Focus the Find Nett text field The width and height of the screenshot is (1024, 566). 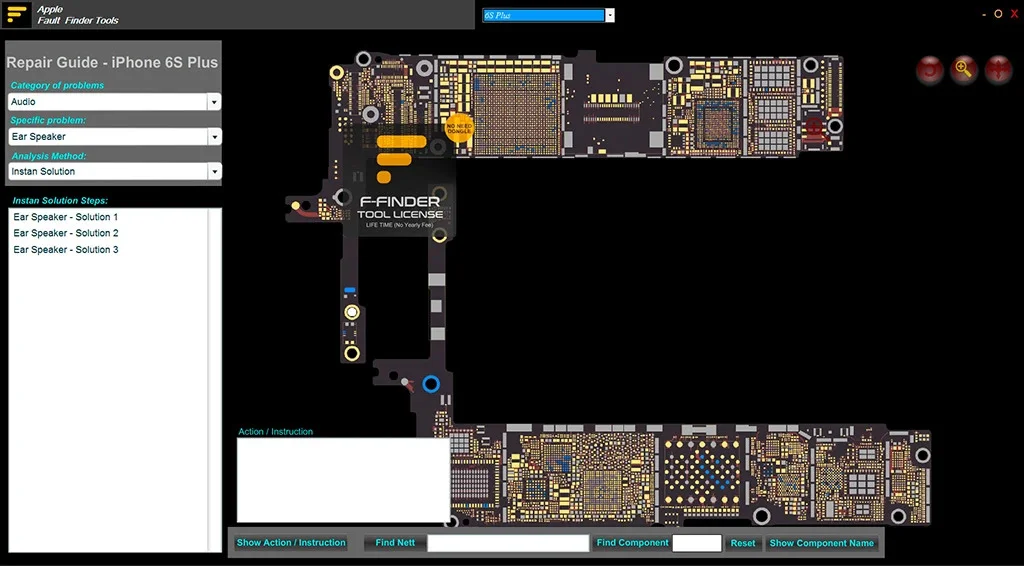[x=508, y=543]
